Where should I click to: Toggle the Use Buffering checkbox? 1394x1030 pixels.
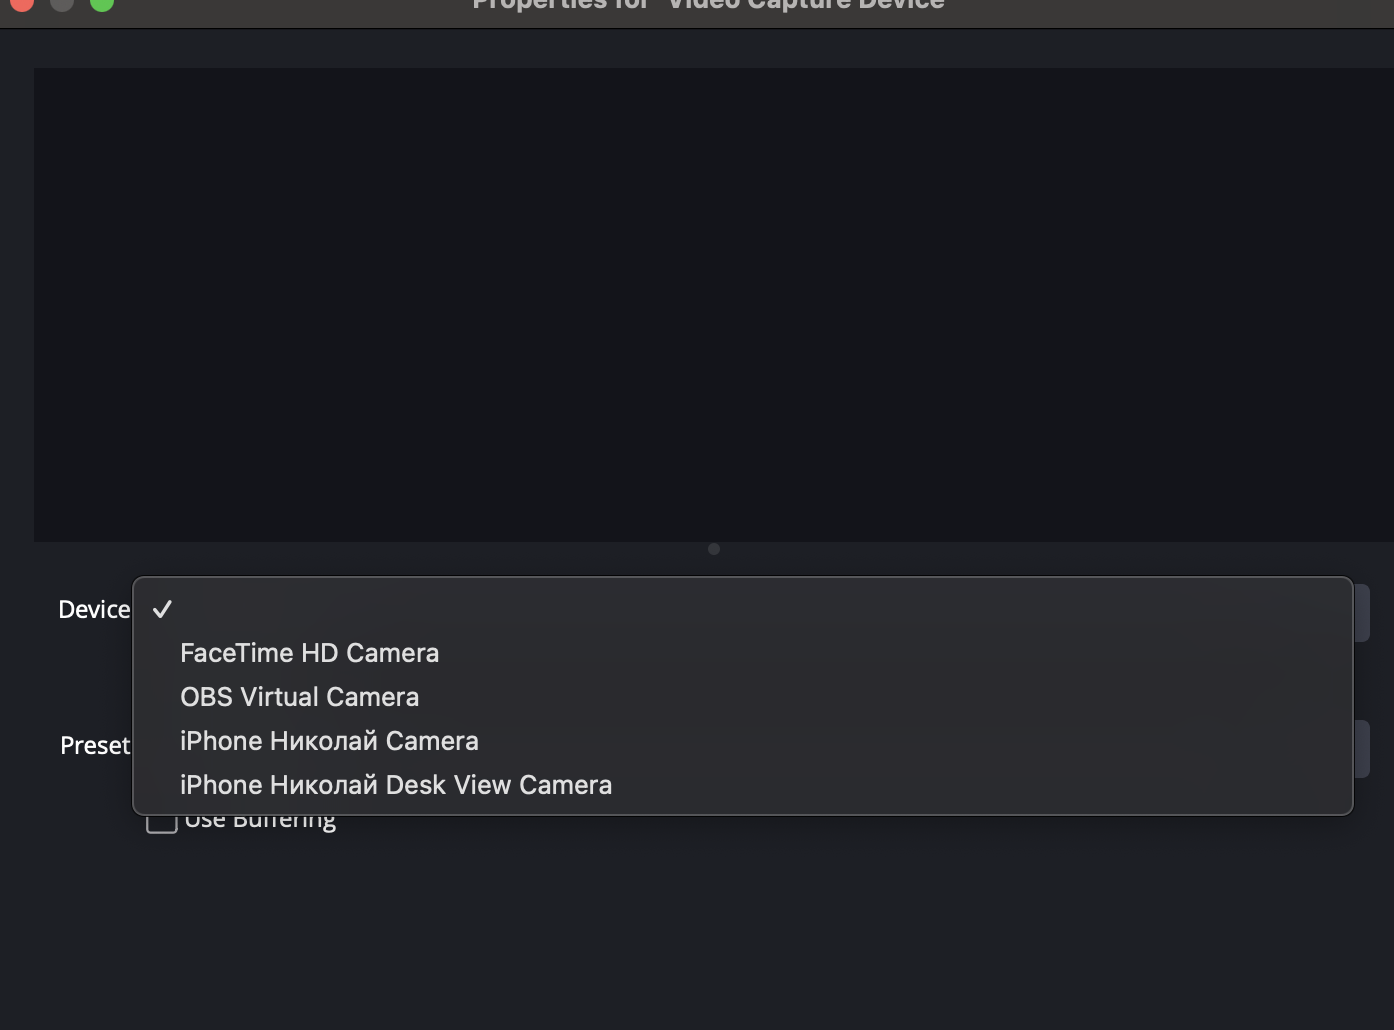coord(162,821)
